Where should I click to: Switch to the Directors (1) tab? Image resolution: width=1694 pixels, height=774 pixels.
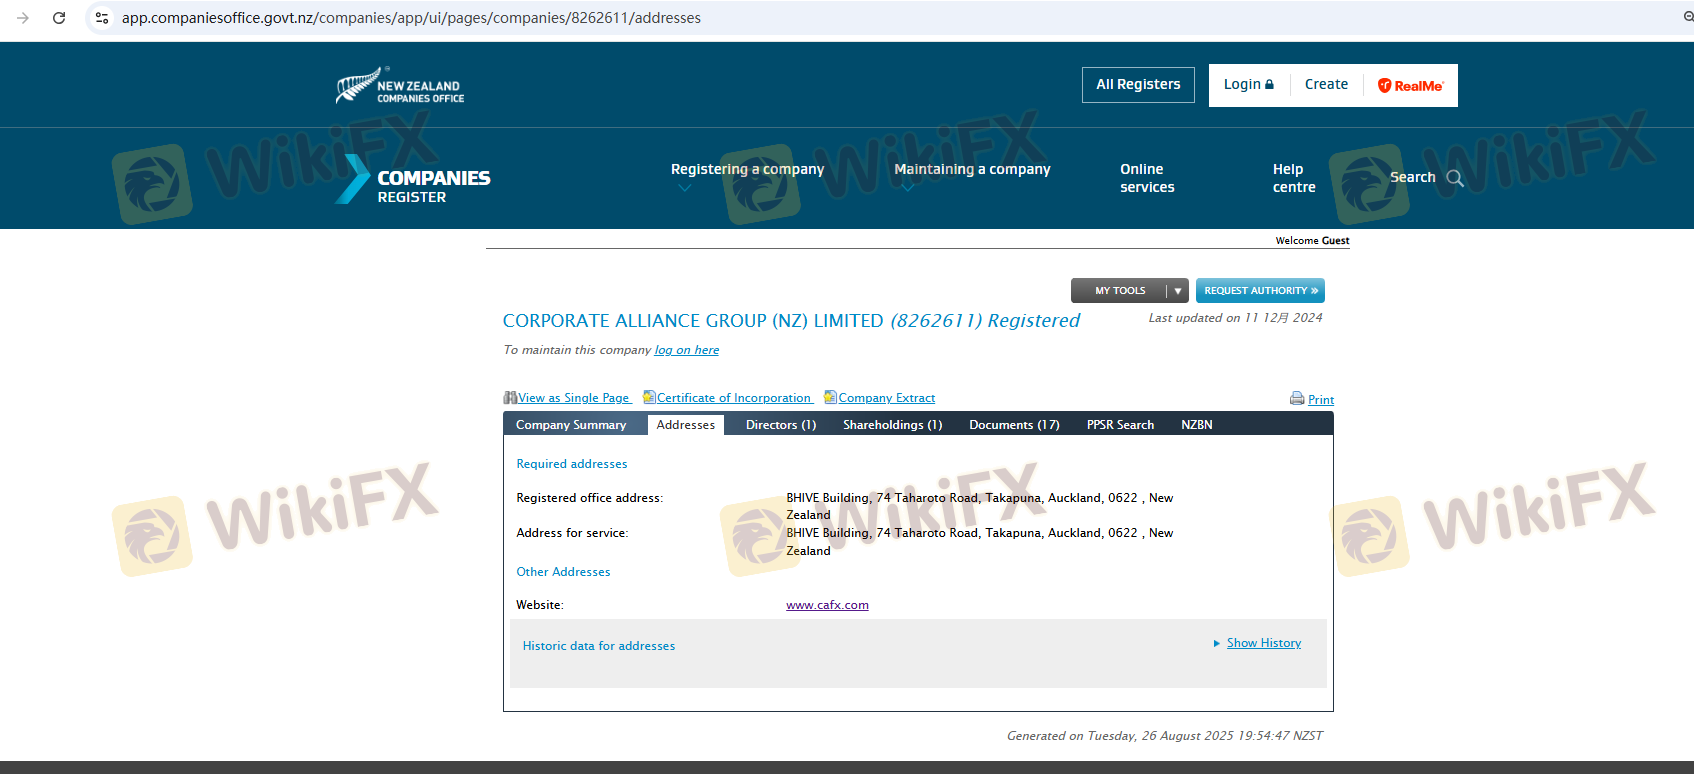click(x=780, y=425)
